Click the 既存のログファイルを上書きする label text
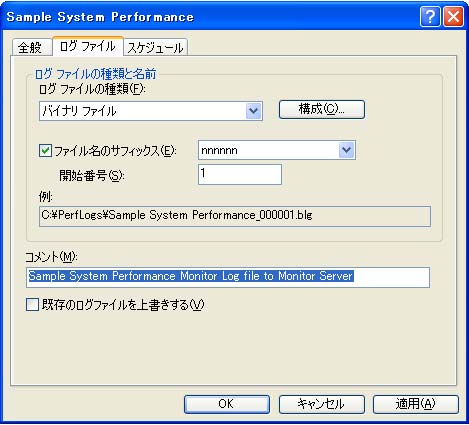469x425 pixels. click(123, 305)
